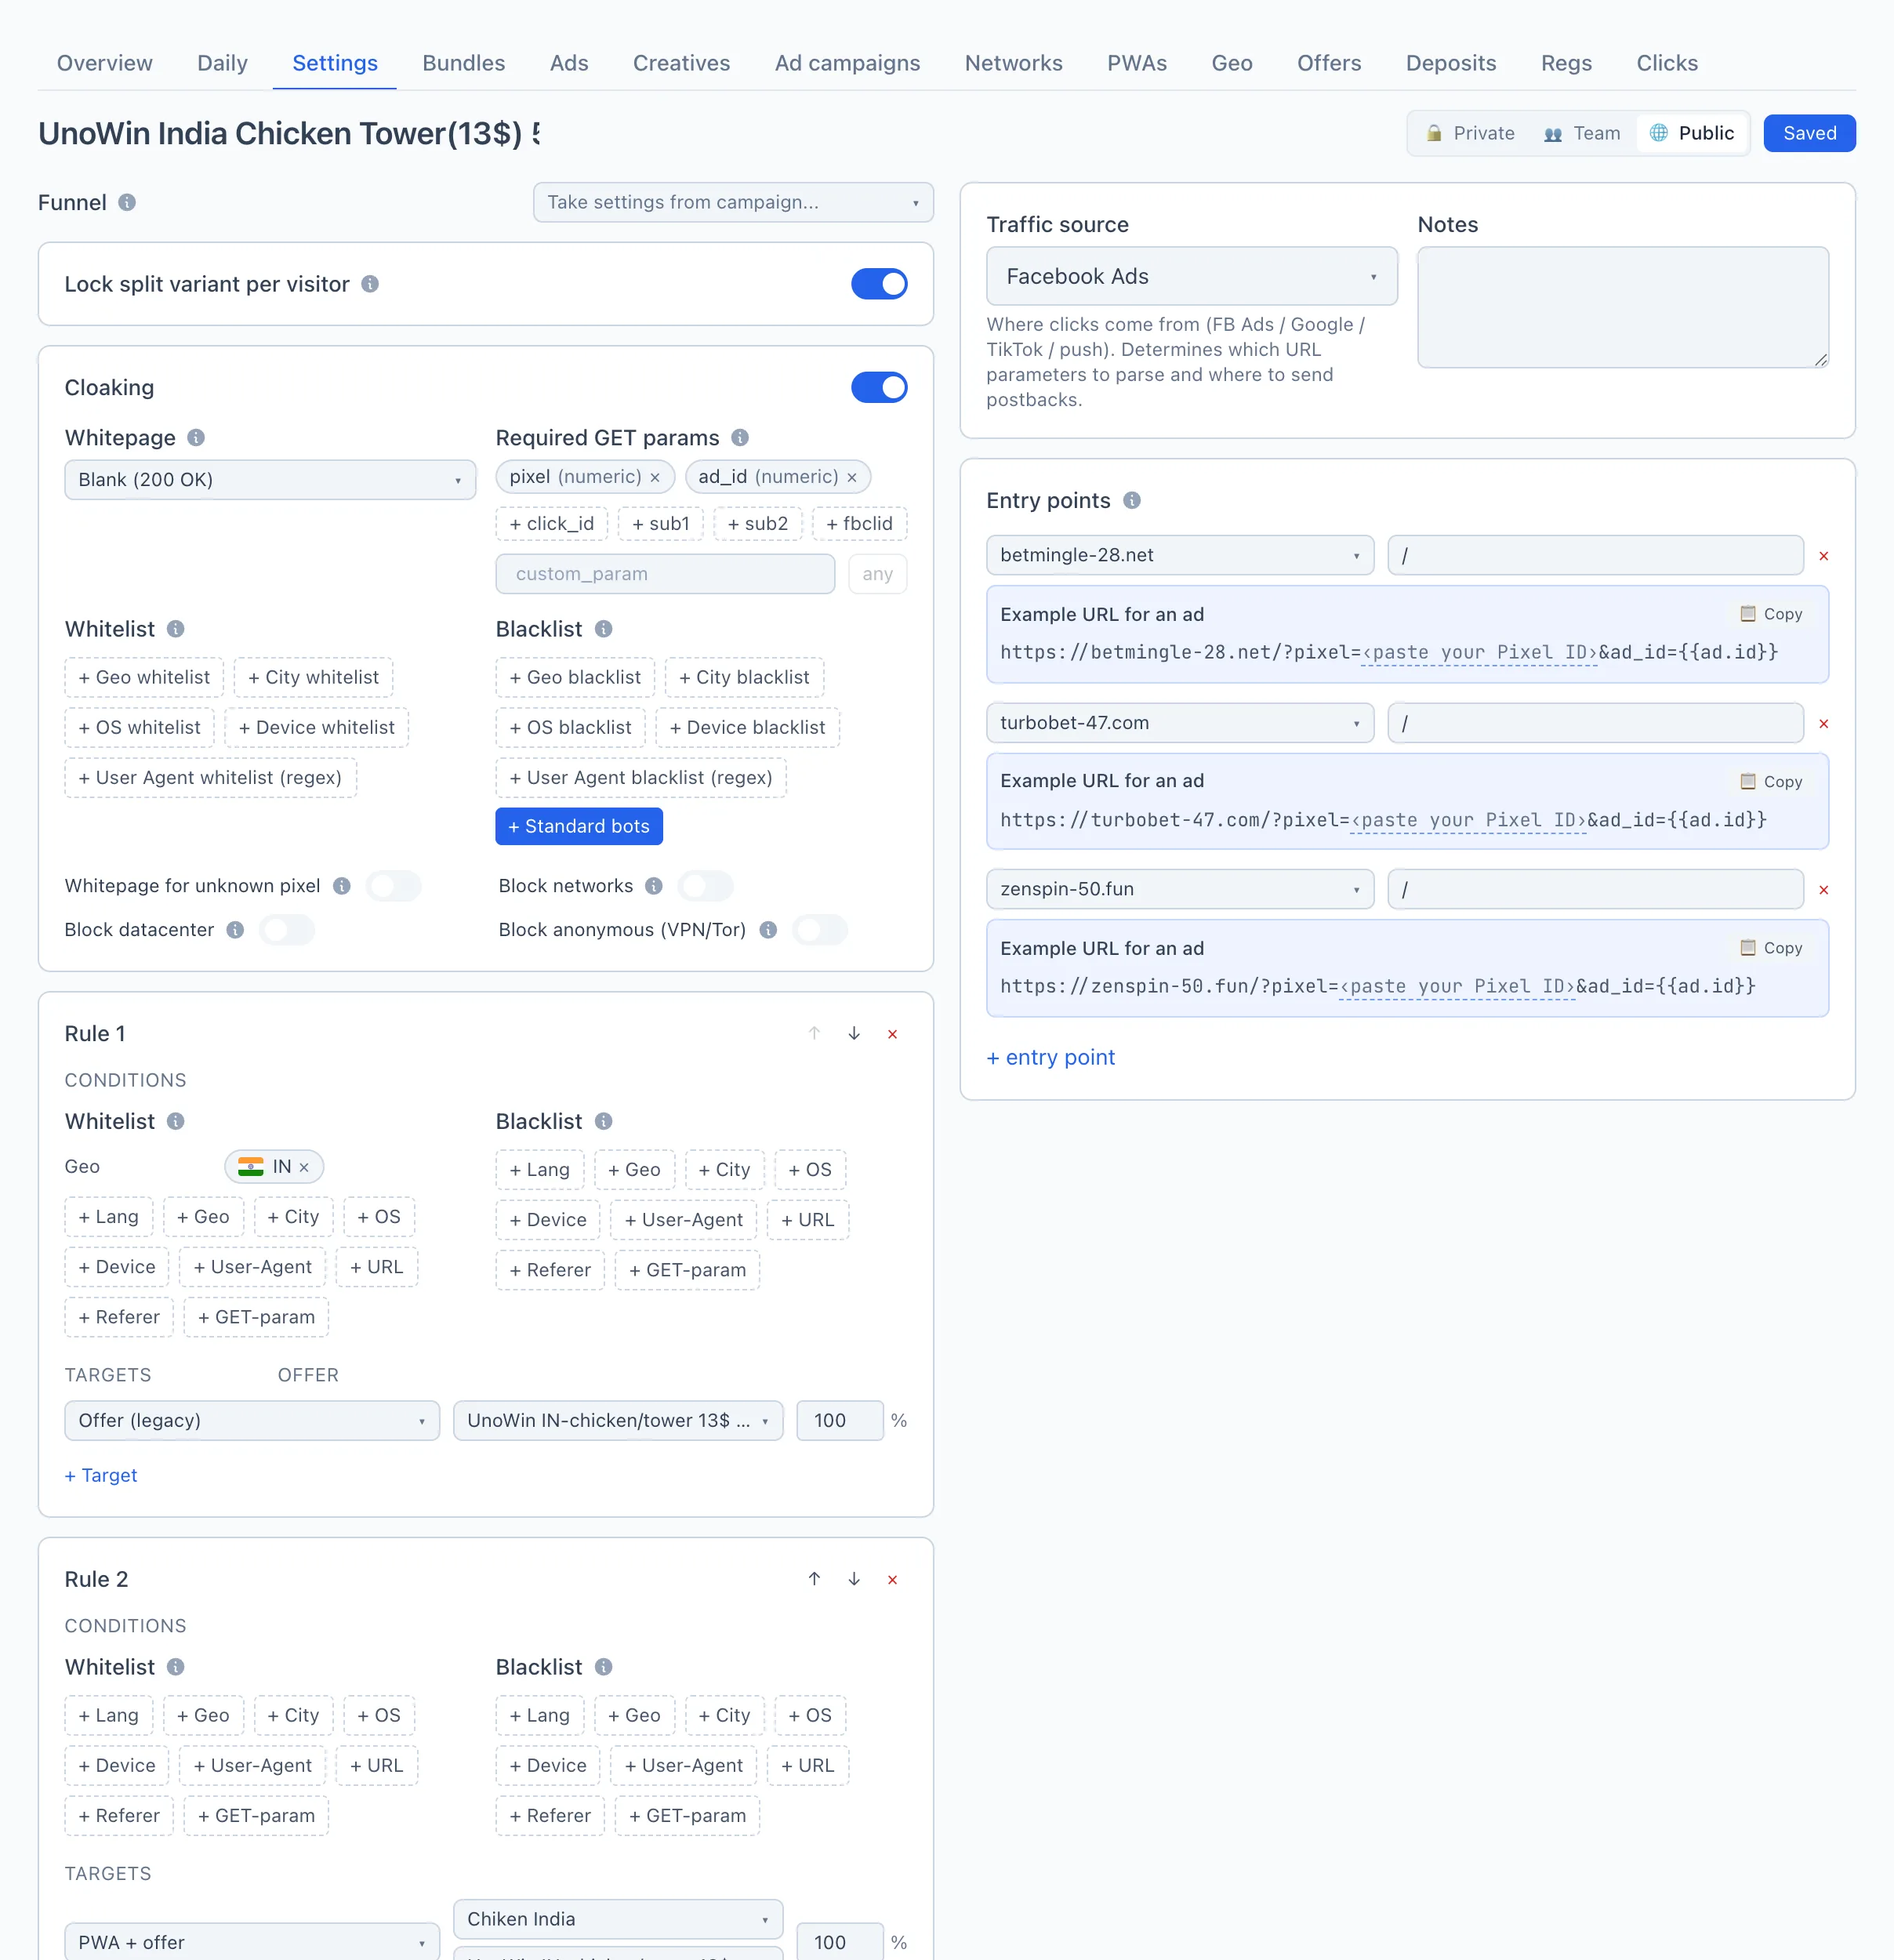Open zenspin-50.fun domain dropdown
Screen dimensions: 1894x1960
click(1180, 889)
